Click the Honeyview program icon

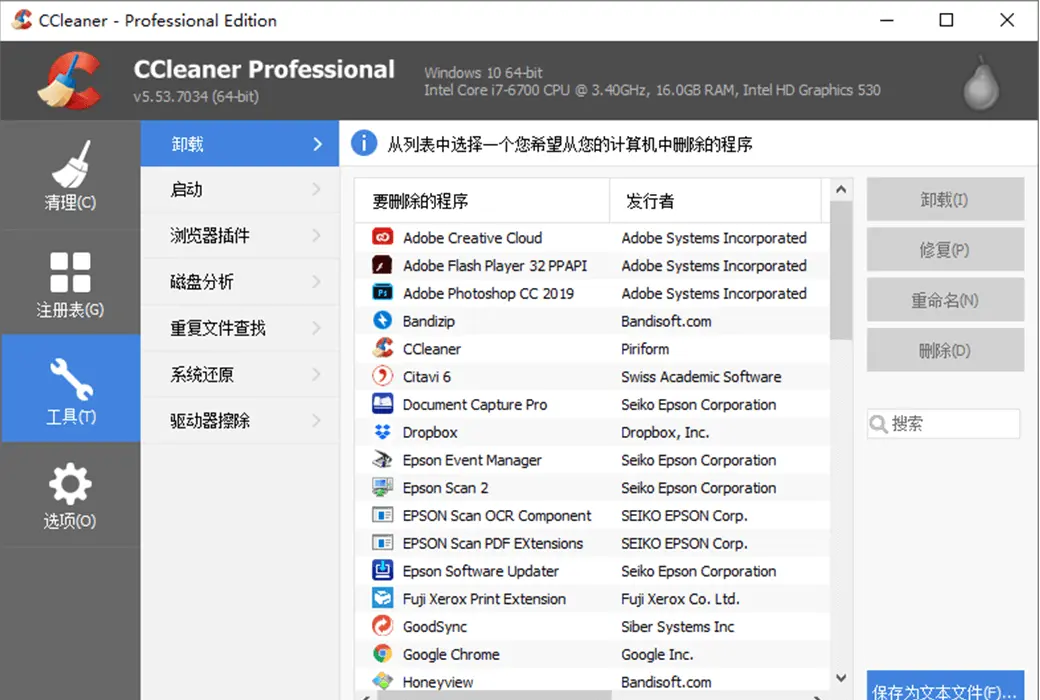click(382, 681)
